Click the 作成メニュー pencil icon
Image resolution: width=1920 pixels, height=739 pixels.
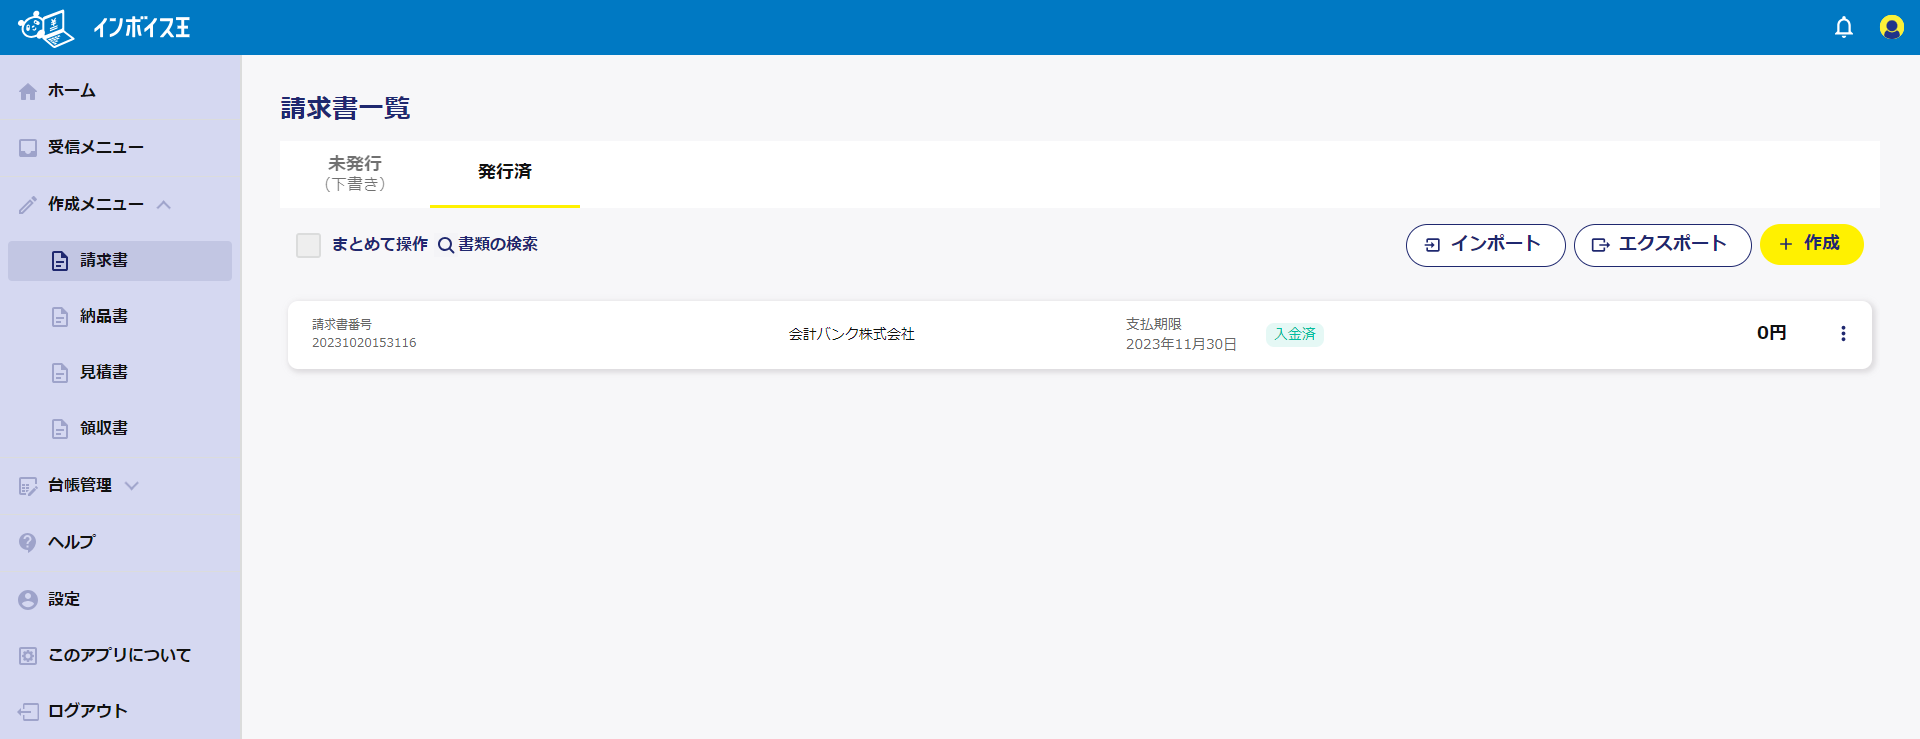click(x=28, y=205)
